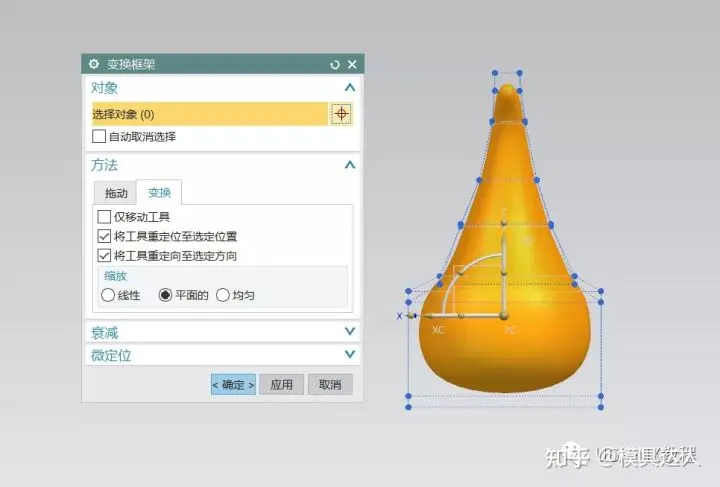Click the select object crosshair icon

[x=341, y=114]
